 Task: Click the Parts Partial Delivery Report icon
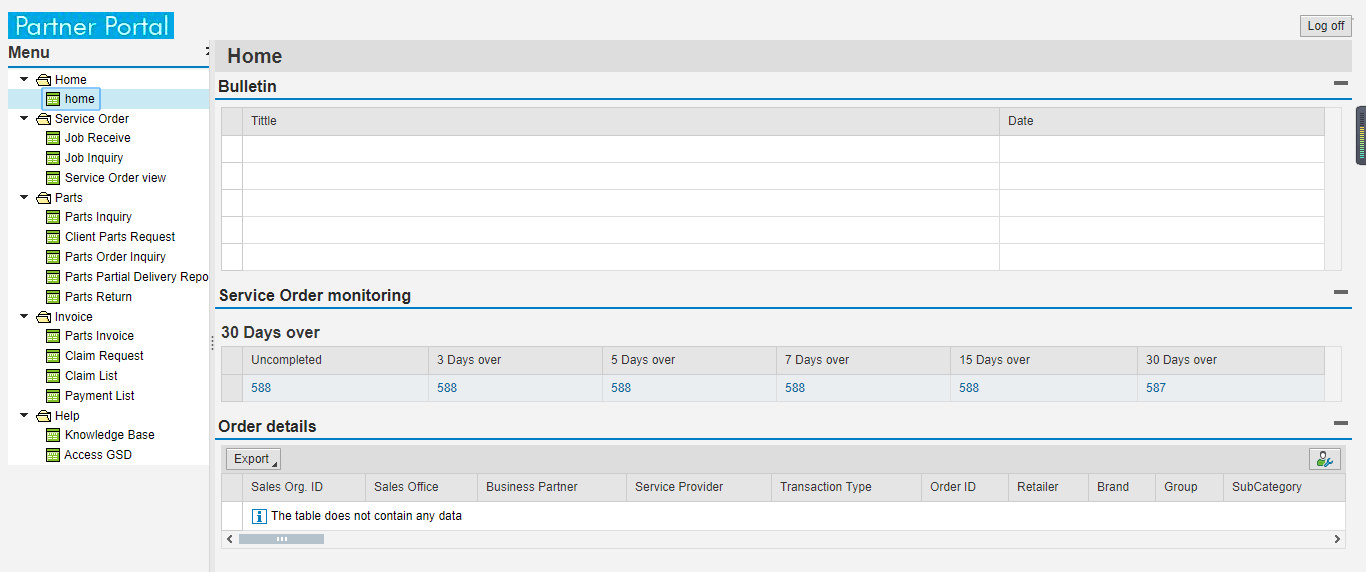(x=53, y=277)
